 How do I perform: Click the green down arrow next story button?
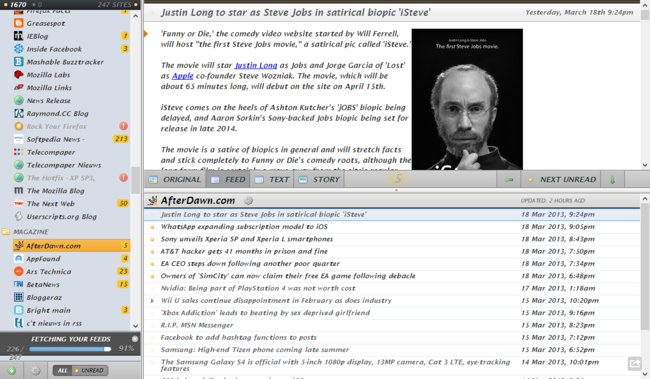[x=612, y=180]
